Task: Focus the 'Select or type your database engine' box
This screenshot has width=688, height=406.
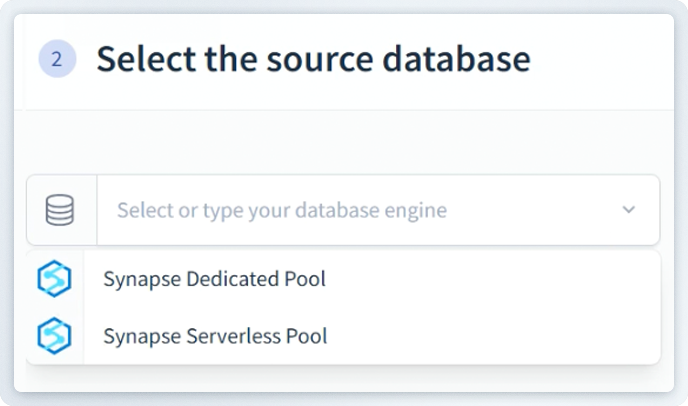Action: tap(350, 210)
